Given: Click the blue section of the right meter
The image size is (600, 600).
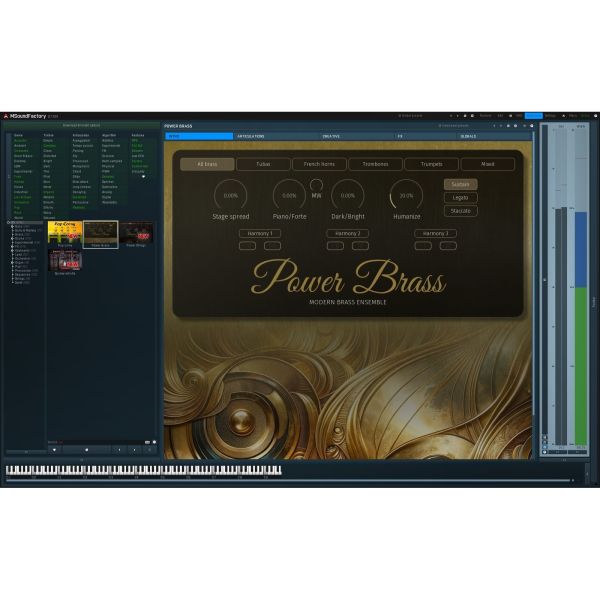Looking at the screenshot, I should [581, 249].
